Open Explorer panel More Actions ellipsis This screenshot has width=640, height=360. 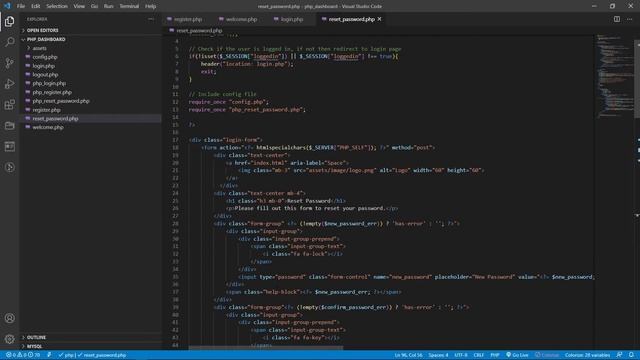point(151,19)
